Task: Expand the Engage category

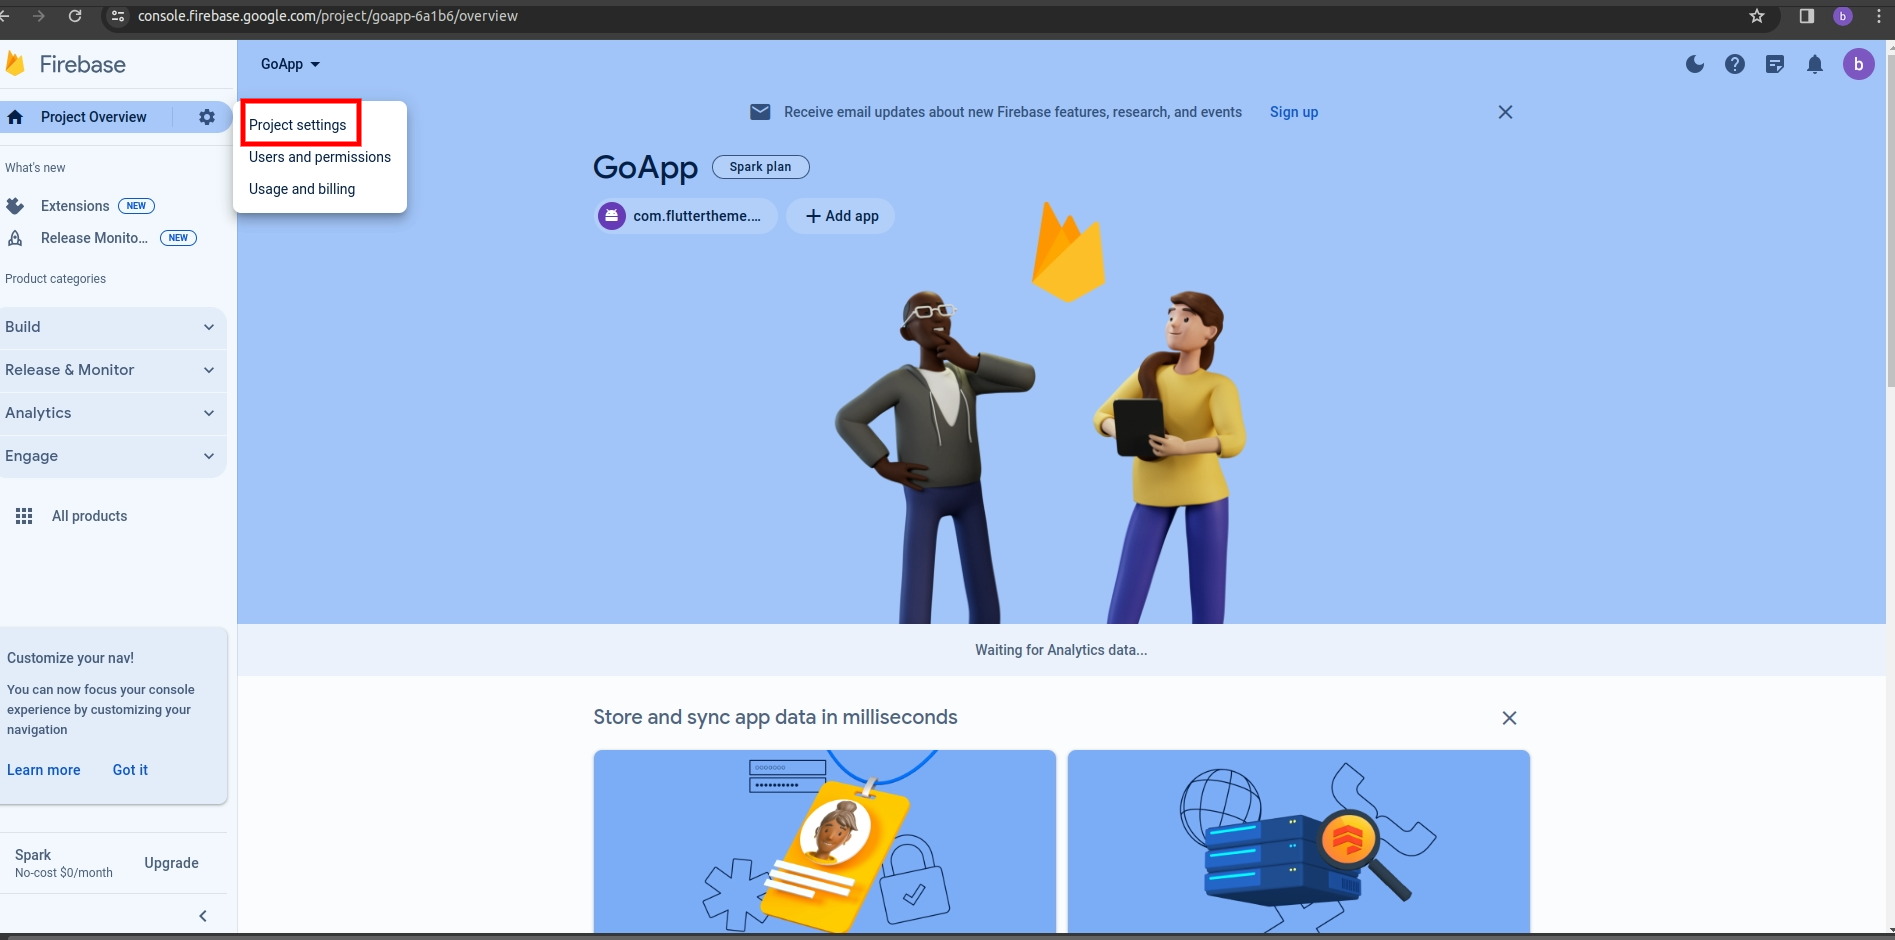Action: click(110, 456)
